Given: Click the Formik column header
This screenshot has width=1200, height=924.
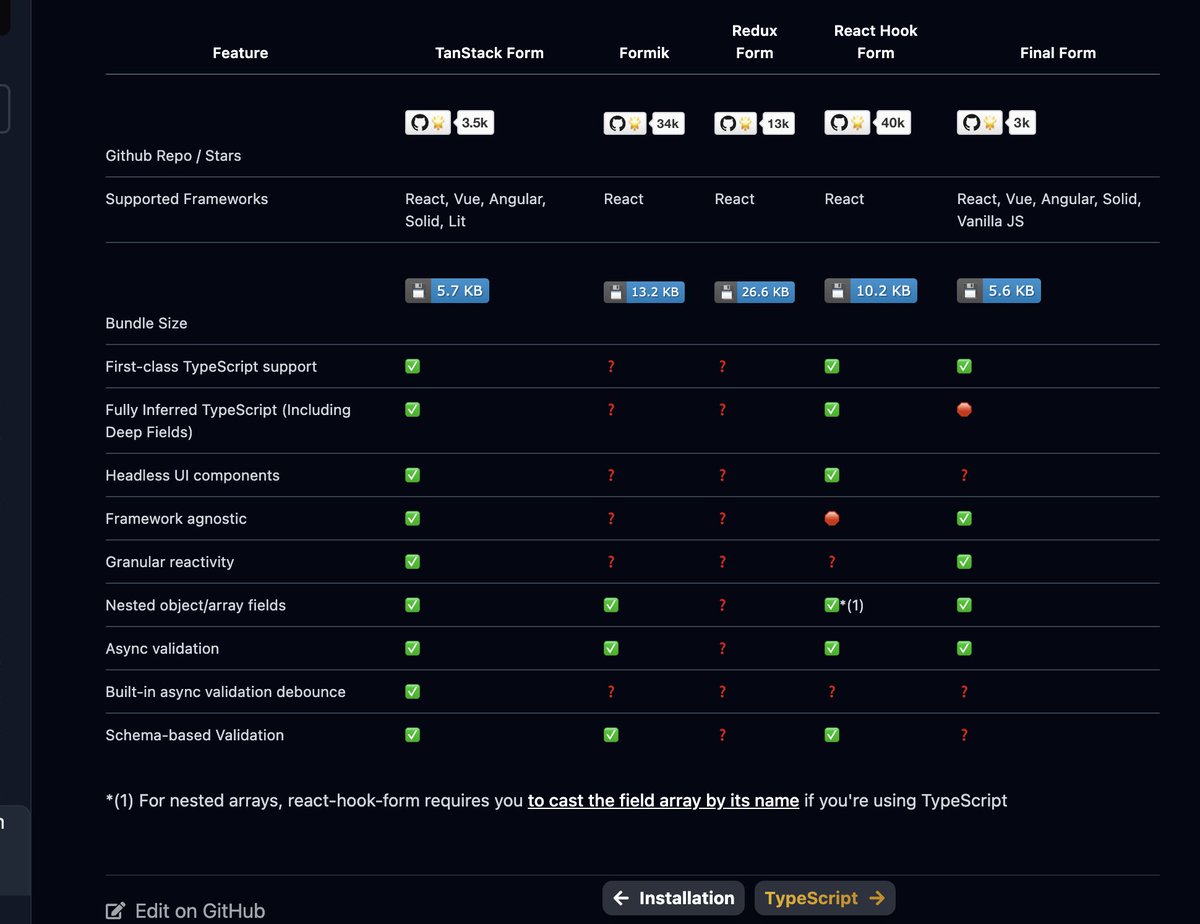Looking at the screenshot, I should click(644, 53).
